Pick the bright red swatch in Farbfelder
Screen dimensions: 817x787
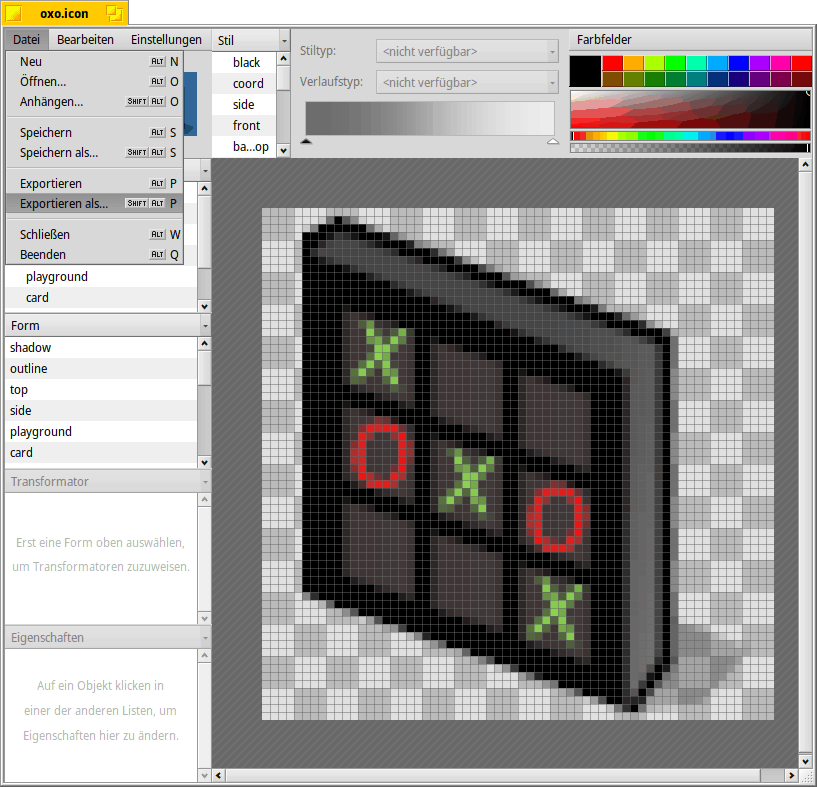pos(612,63)
